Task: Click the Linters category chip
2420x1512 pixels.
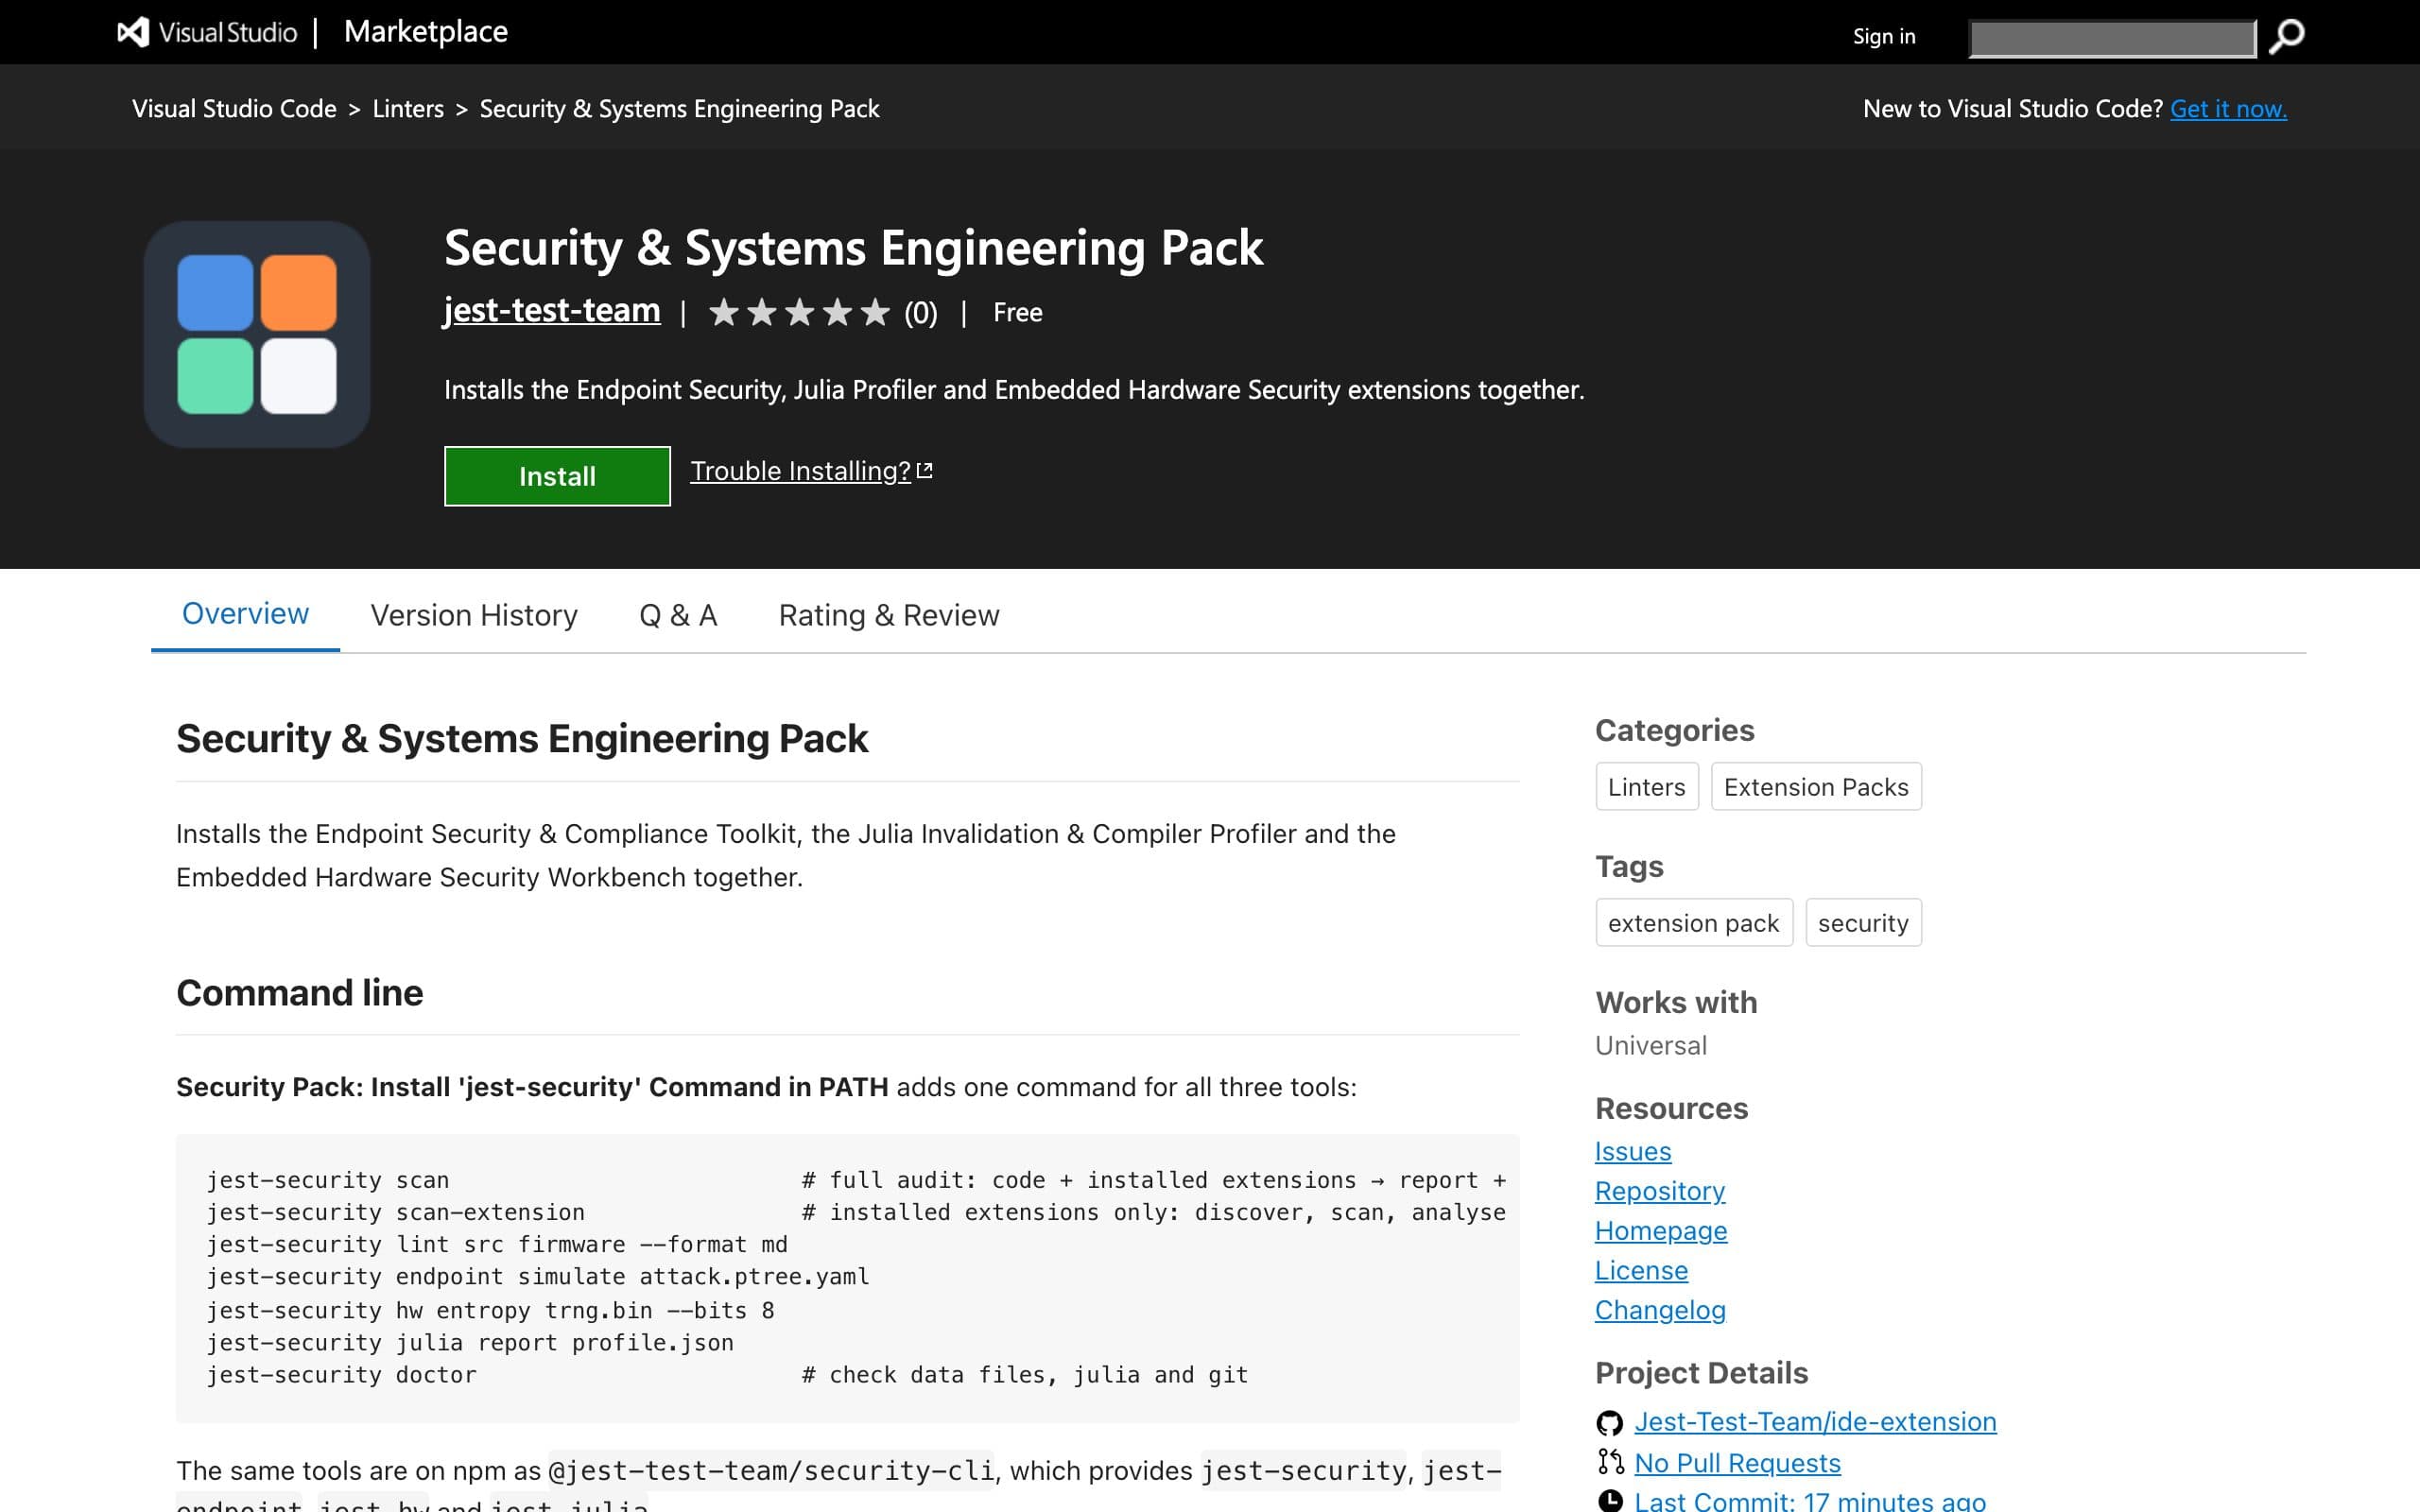Action: pos(1646,787)
